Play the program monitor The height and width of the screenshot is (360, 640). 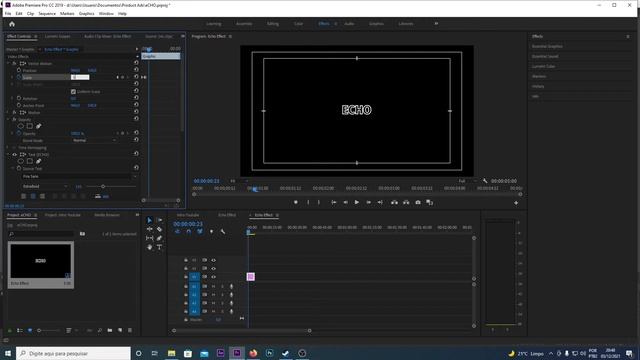356,202
